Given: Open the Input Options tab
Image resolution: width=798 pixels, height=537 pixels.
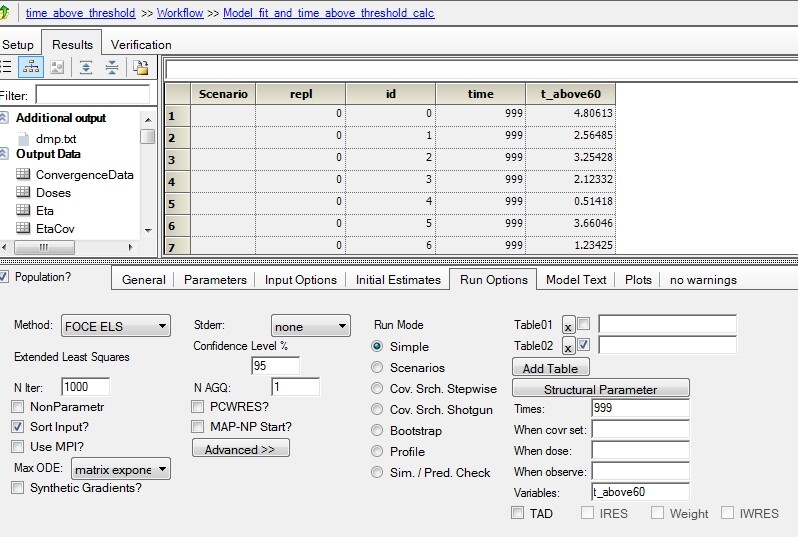Looking at the screenshot, I should [301, 280].
